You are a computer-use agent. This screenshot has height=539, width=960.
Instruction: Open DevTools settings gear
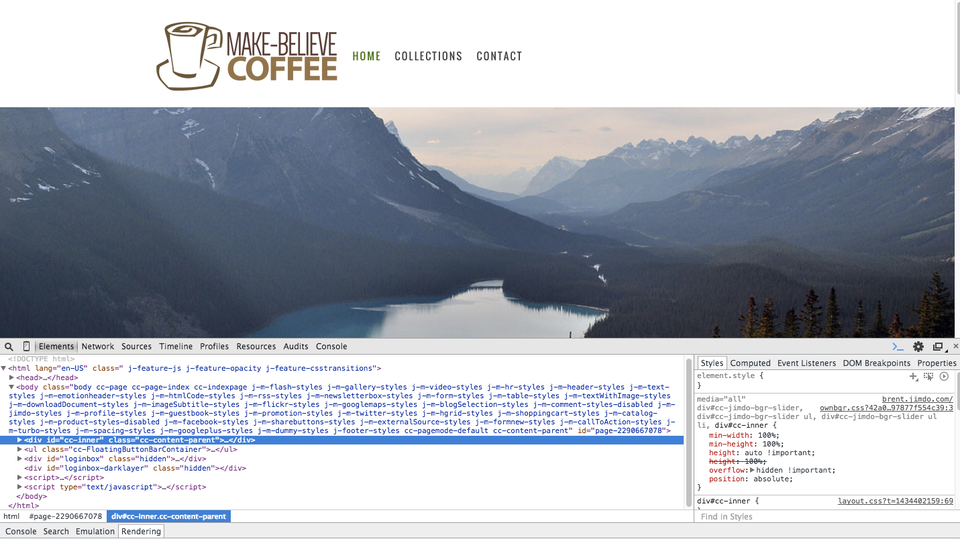click(918, 347)
